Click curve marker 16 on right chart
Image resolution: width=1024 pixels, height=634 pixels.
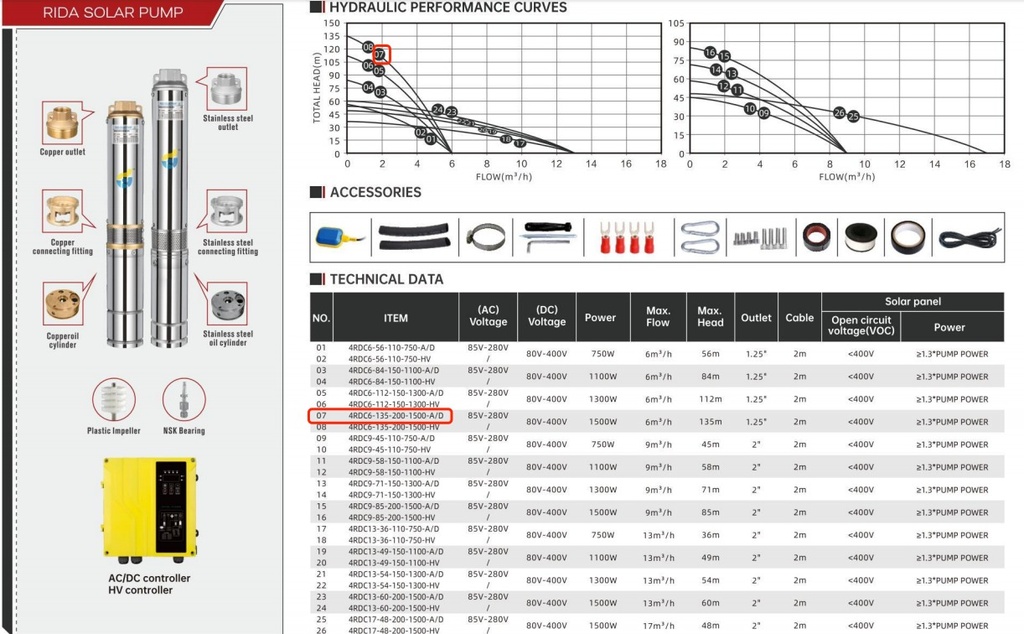pos(710,52)
